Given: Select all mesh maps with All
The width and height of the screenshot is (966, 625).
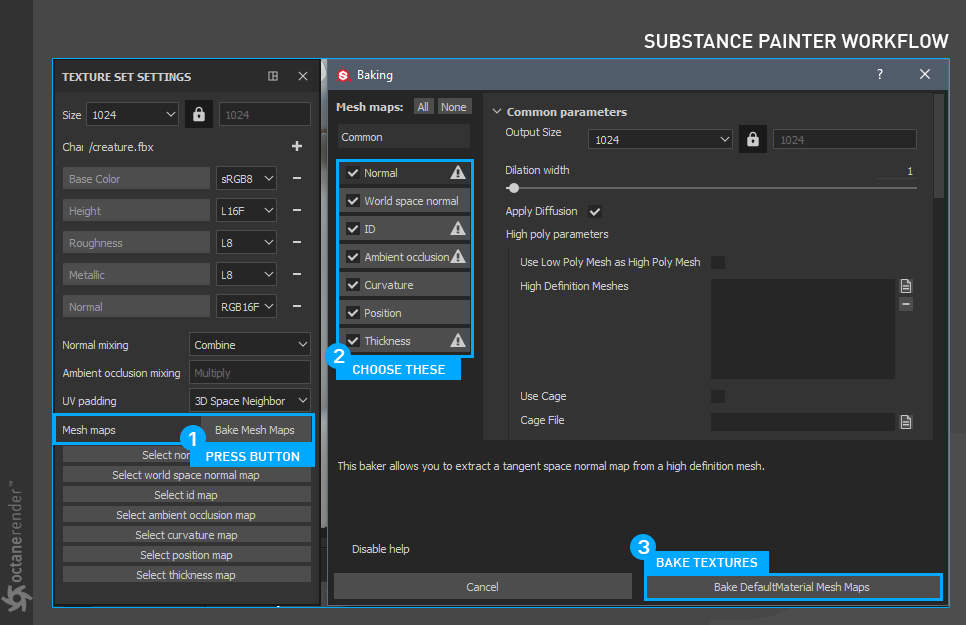Looking at the screenshot, I should pyautogui.click(x=423, y=107).
